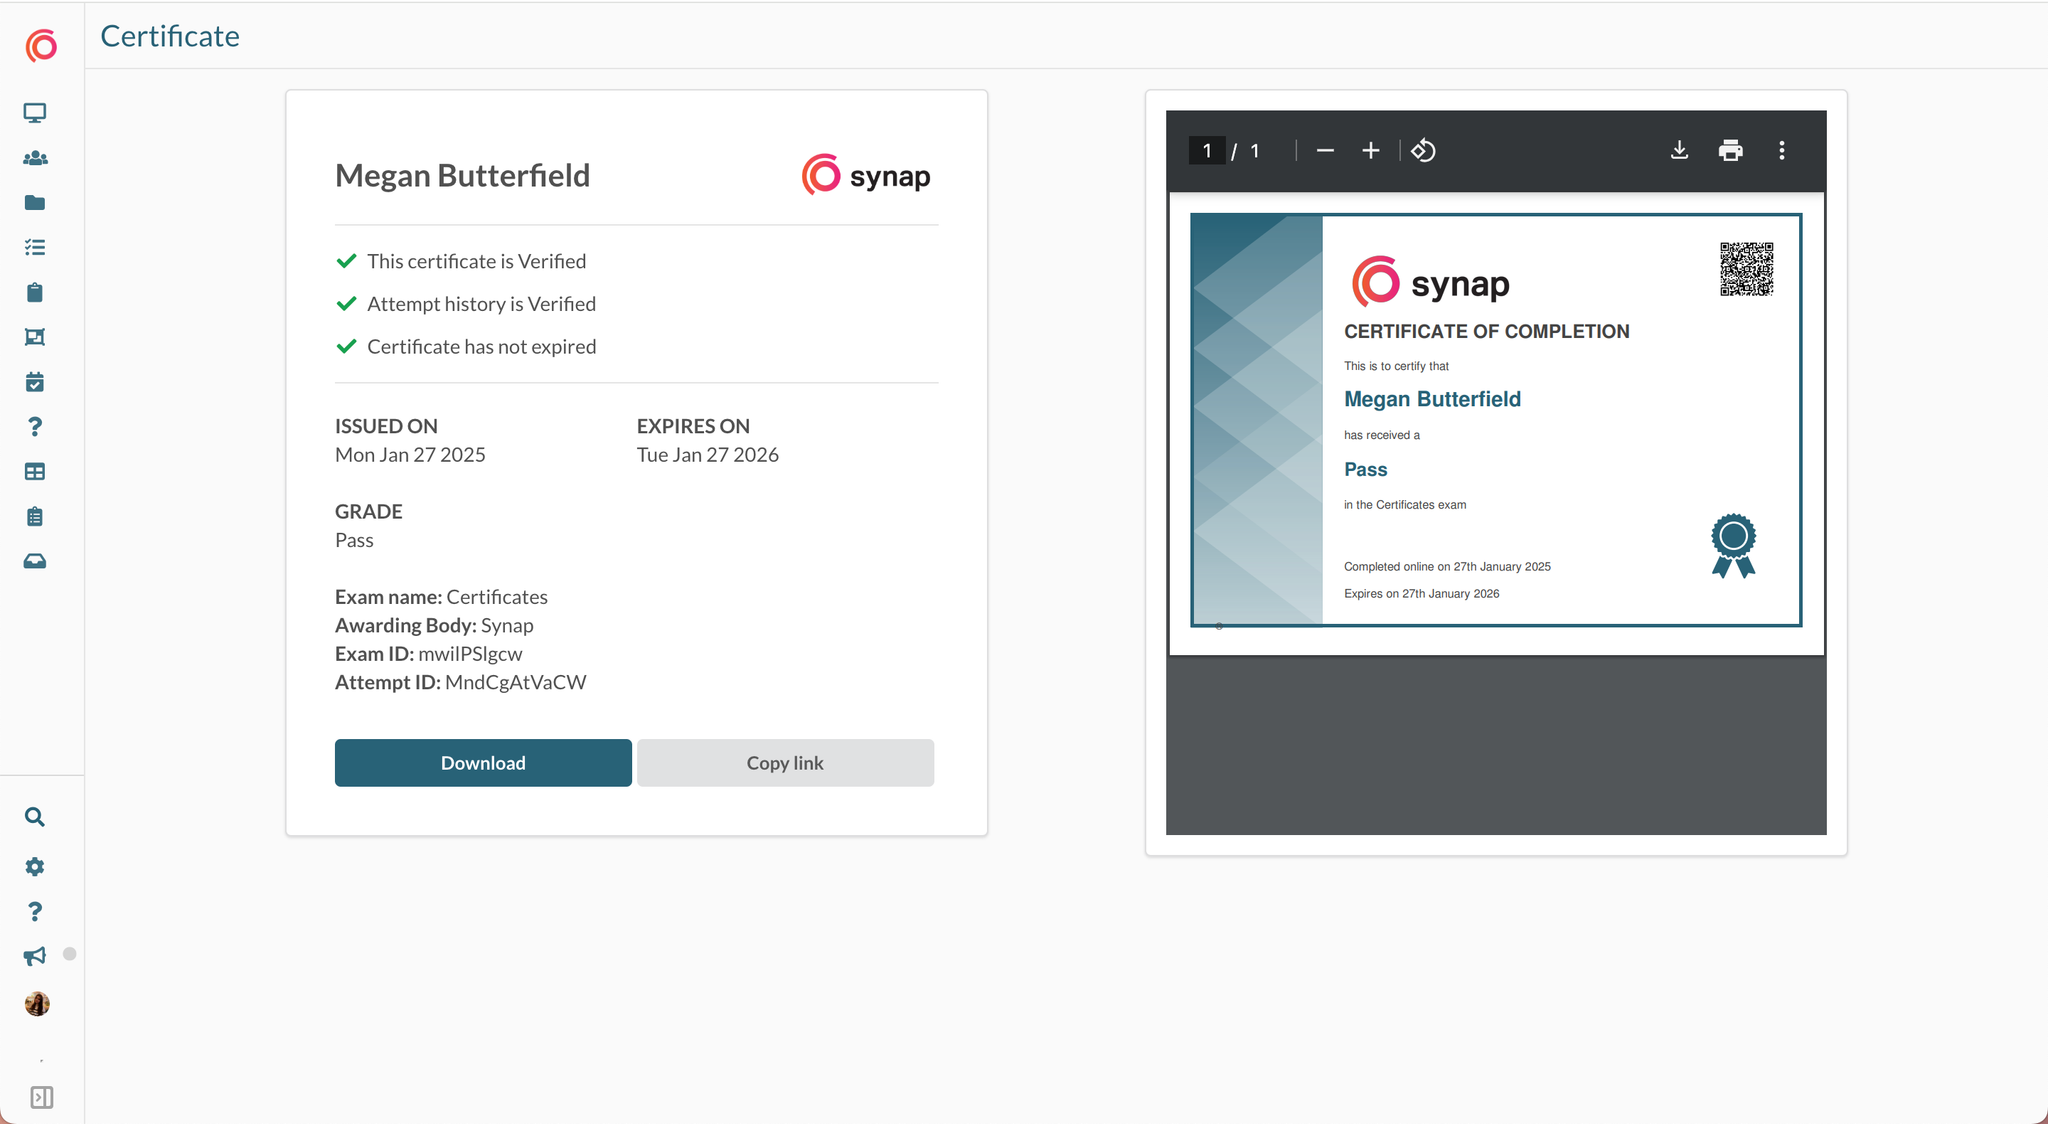
Task: Open search via magnifier icon
Action: 35,817
